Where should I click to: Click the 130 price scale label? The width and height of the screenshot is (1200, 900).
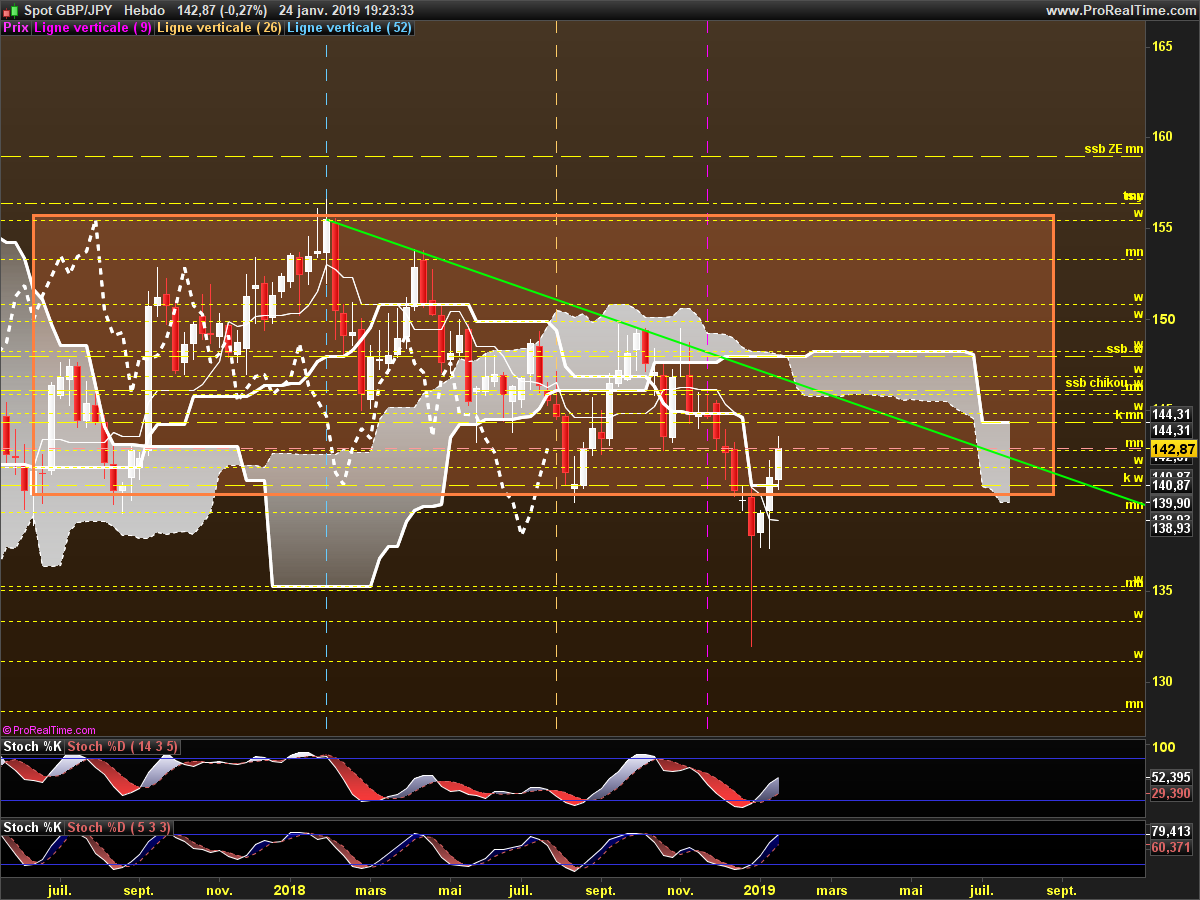(1162, 682)
